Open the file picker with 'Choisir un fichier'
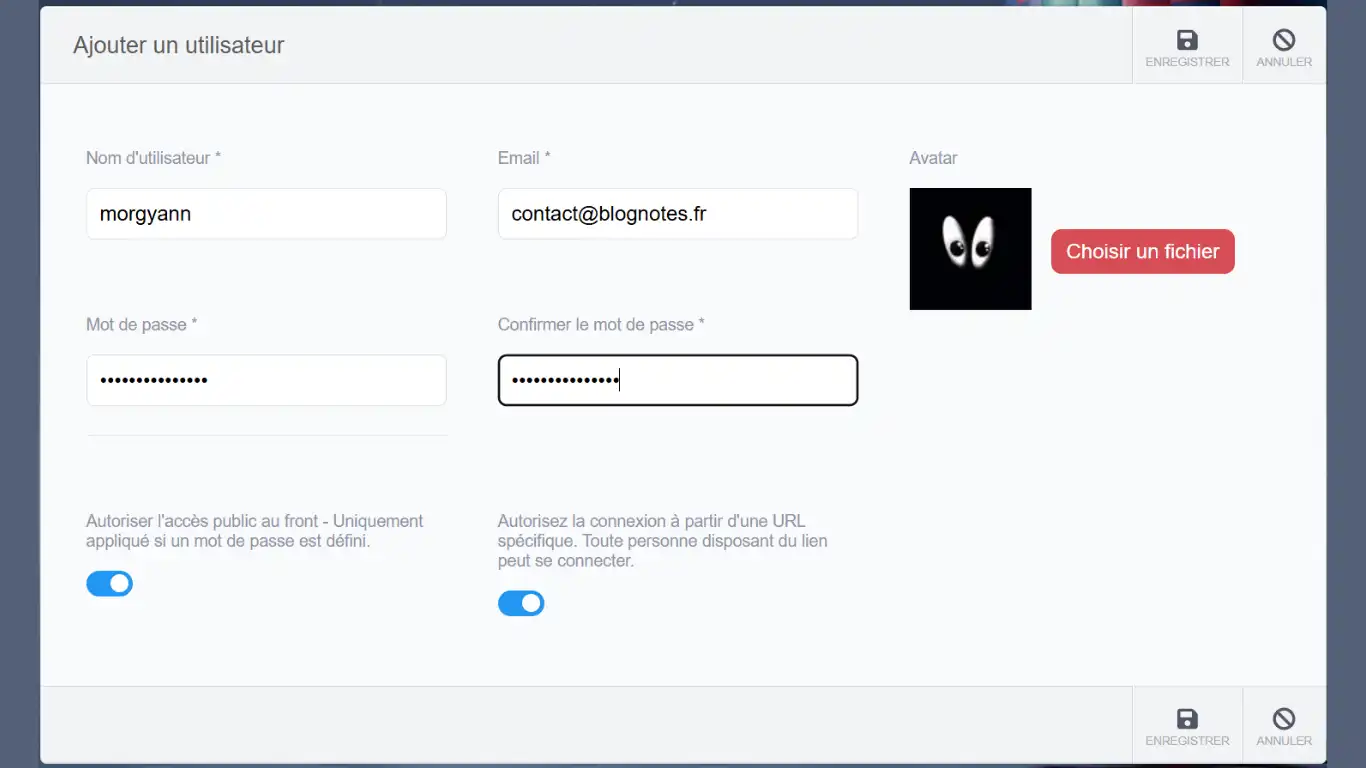 pos(1142,251)
